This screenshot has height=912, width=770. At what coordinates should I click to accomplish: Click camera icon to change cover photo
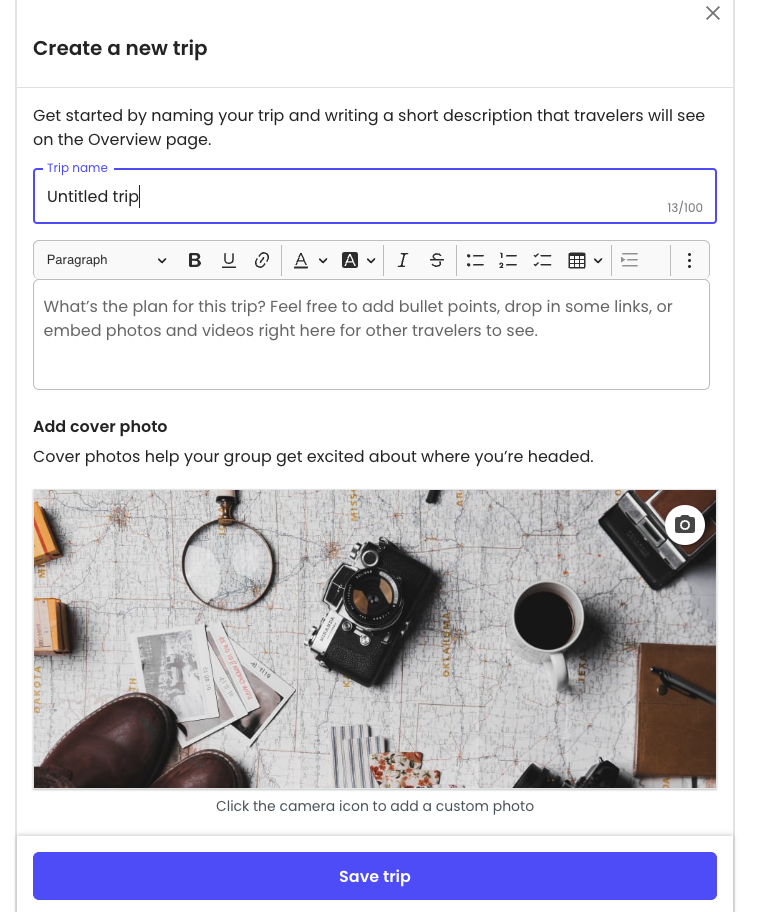[x=685, y=525]
